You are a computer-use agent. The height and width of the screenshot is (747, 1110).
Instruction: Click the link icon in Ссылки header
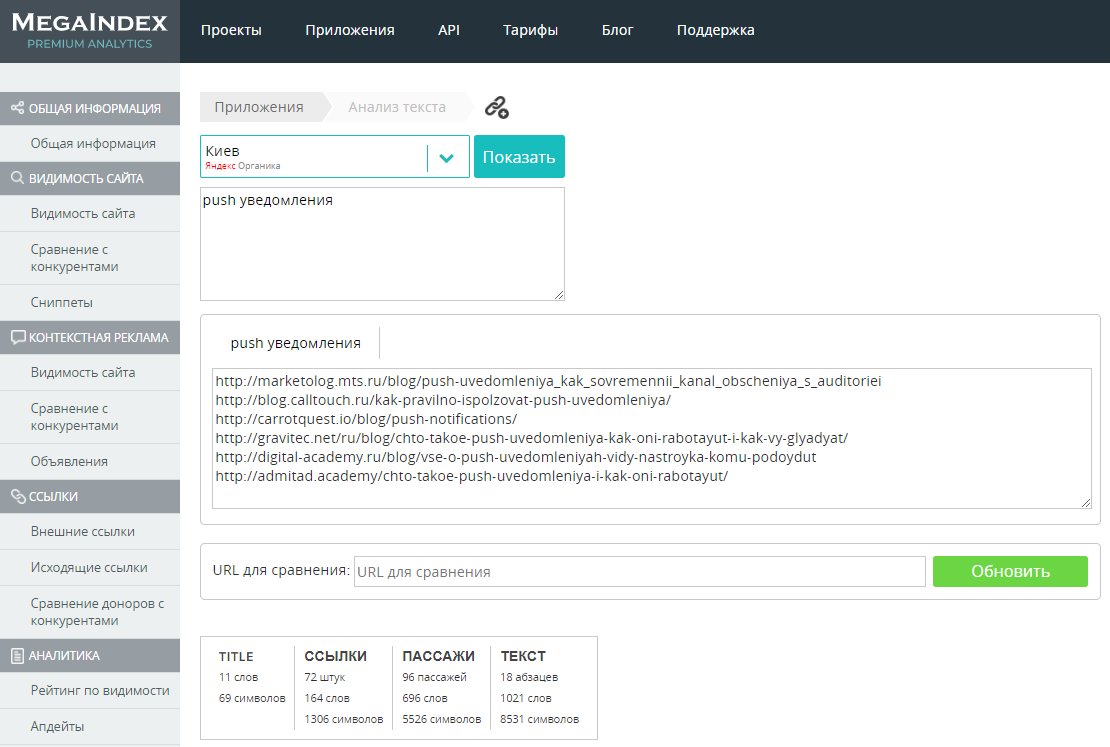[x=17, y=496]
